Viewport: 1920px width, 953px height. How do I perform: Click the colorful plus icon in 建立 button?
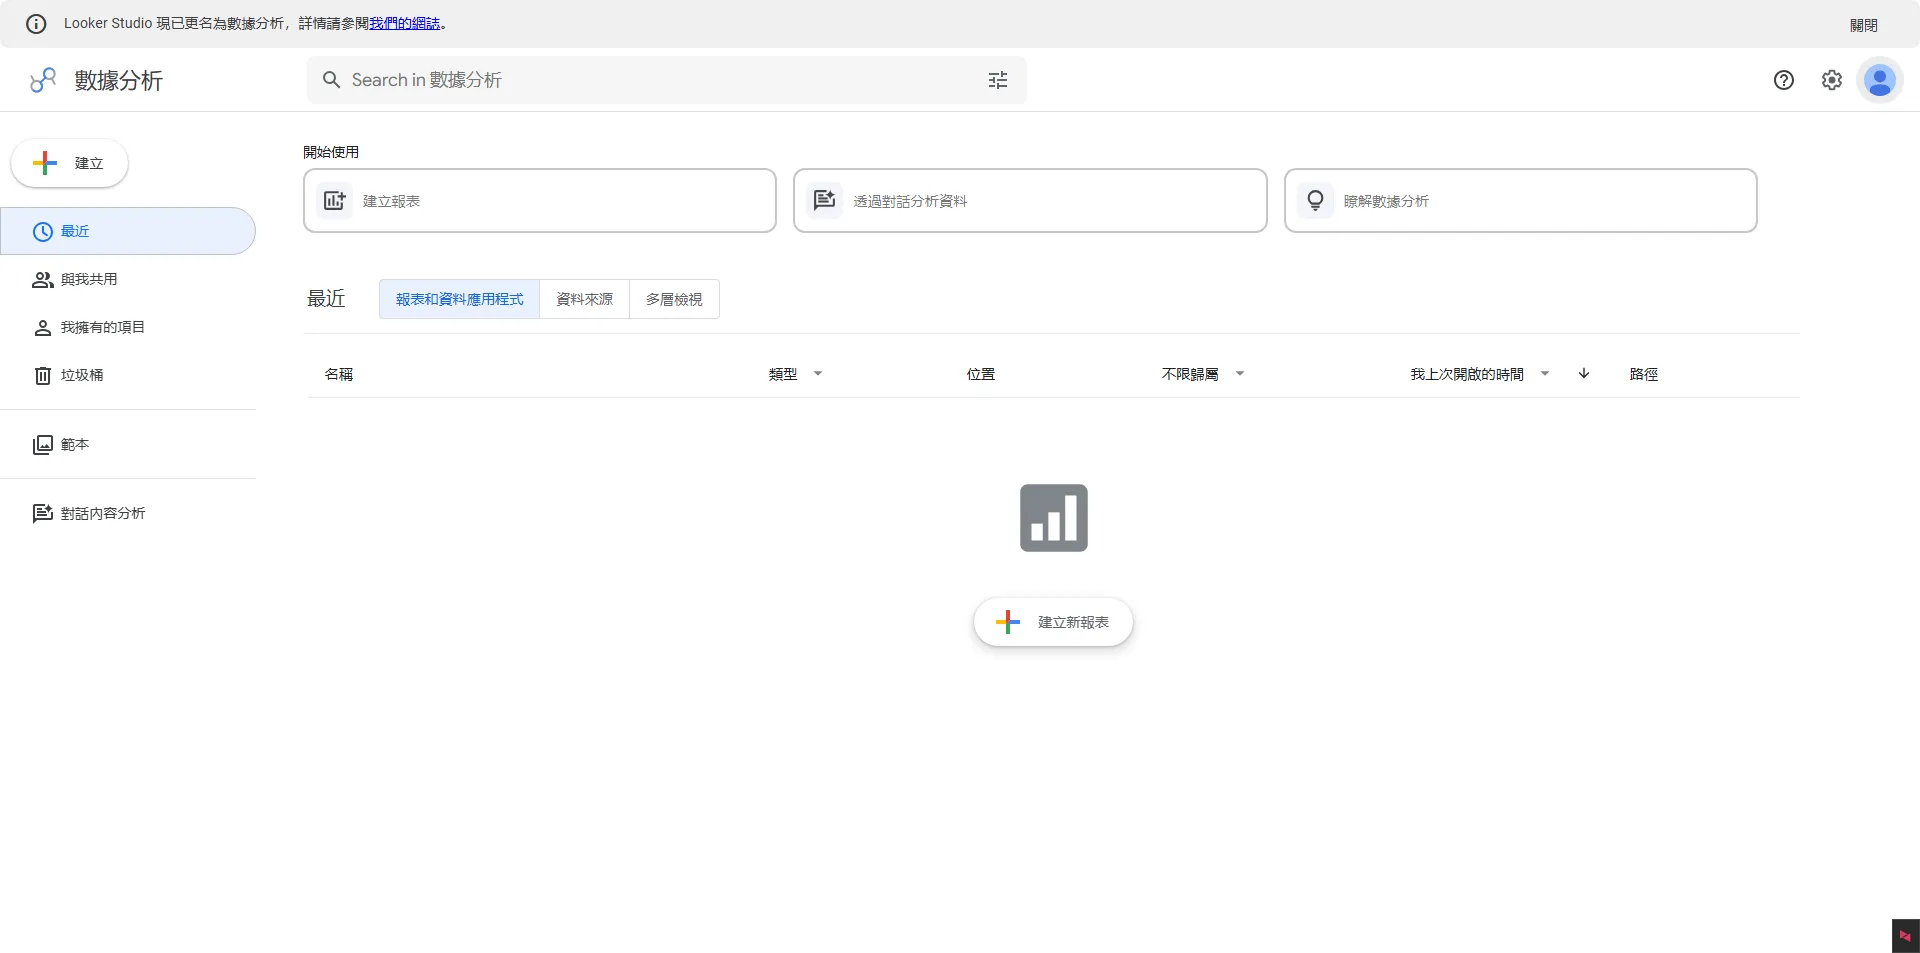45,163
